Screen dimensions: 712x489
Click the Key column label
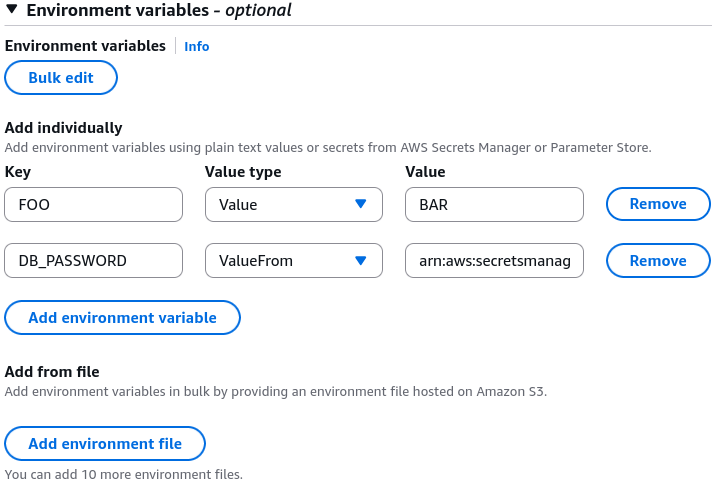pyautogui.click(x=18, y=172)
